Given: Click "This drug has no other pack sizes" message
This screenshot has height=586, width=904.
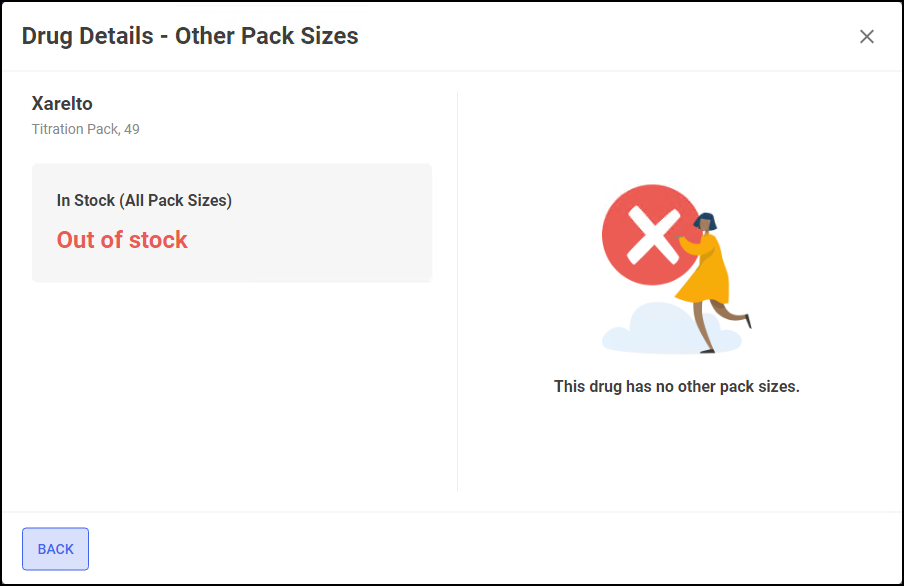Looking at the screenshot, I should pos(677,386).
